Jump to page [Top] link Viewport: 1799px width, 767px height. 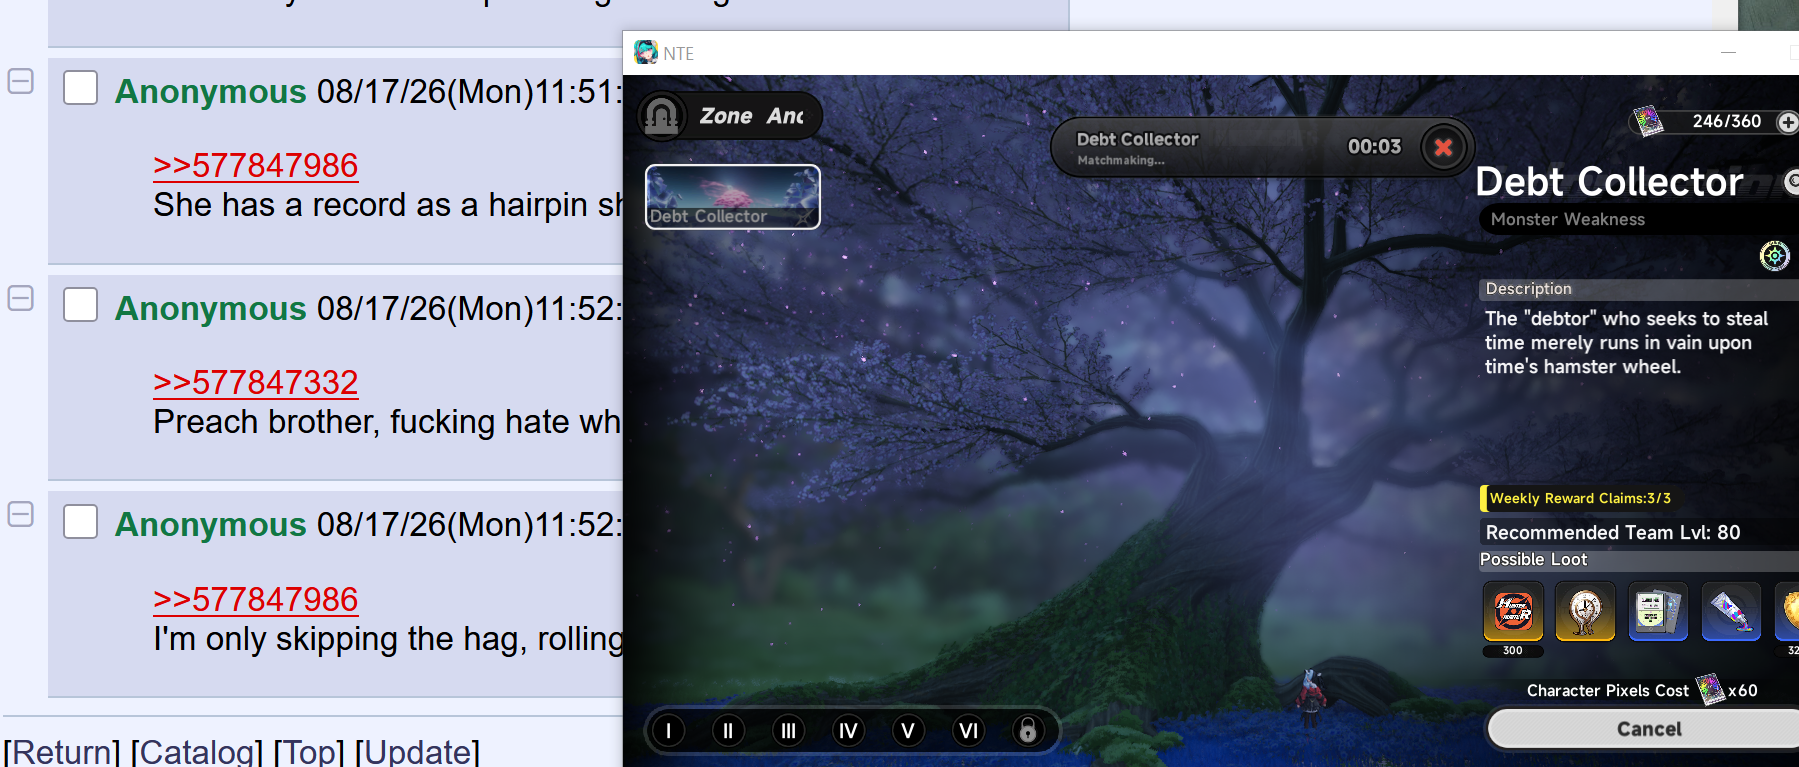(x=309, y=752)
